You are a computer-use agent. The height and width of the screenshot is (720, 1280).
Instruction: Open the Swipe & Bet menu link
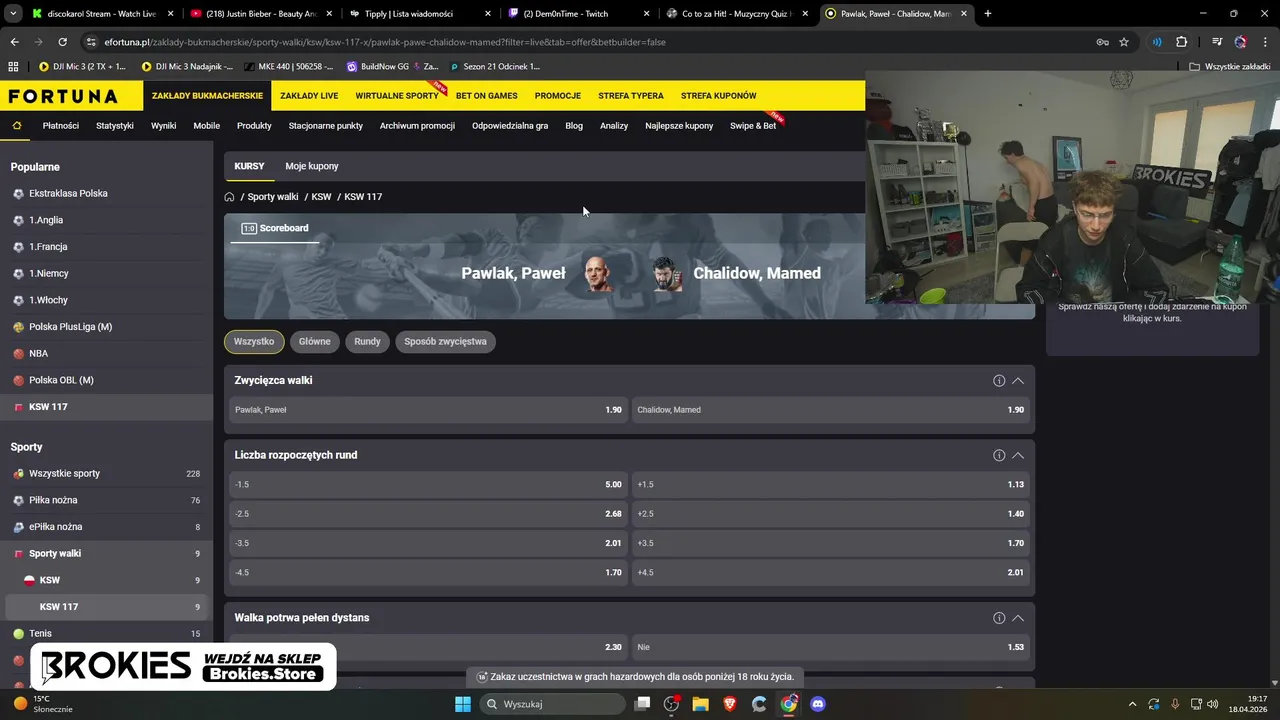[753, 126]
